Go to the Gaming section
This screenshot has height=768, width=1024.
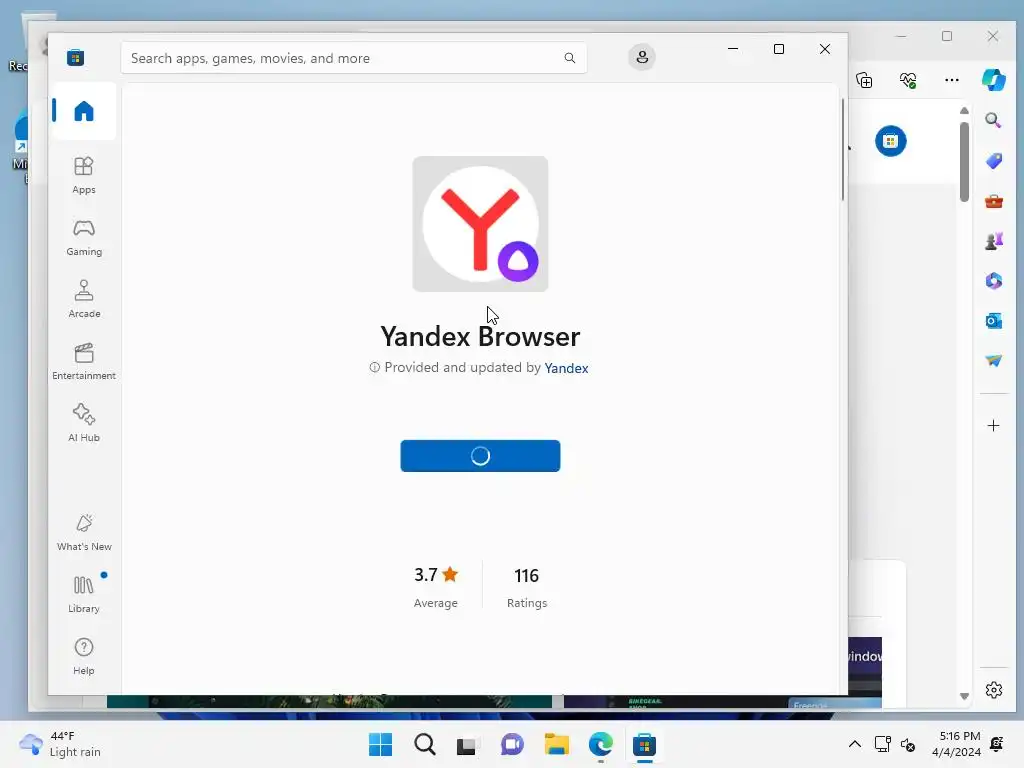click(x=84, y=237)
